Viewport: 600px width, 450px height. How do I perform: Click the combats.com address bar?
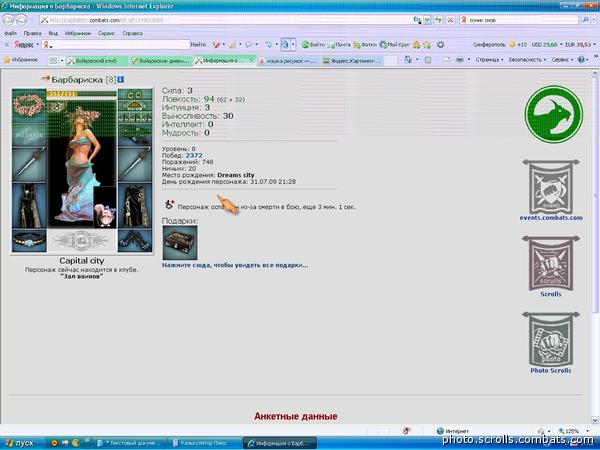pyautogui.click(x=226, y=20)
